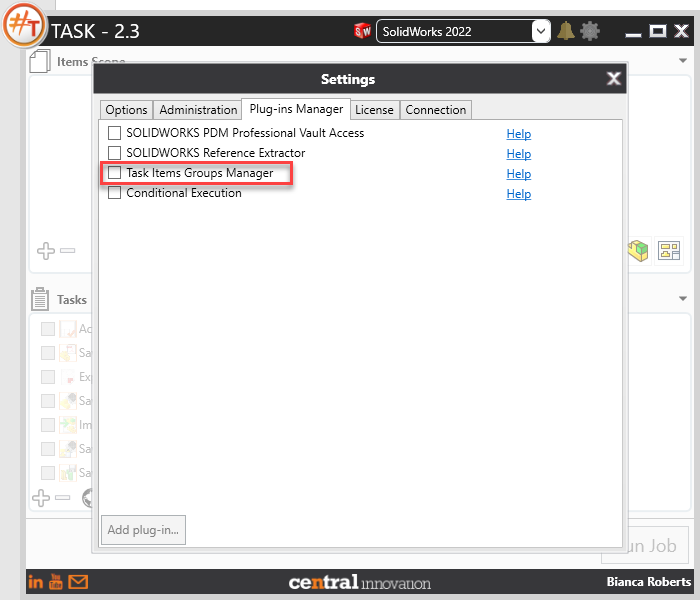The image size is (700, 600).
Task: Open the LinkedIn icon in footer
Action: (x=36, y=582)
